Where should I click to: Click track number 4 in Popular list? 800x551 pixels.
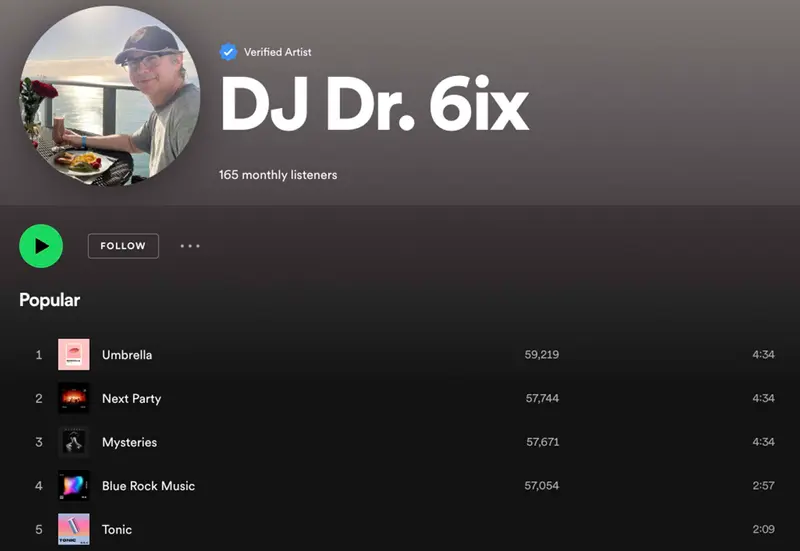[x=39, y=486]
